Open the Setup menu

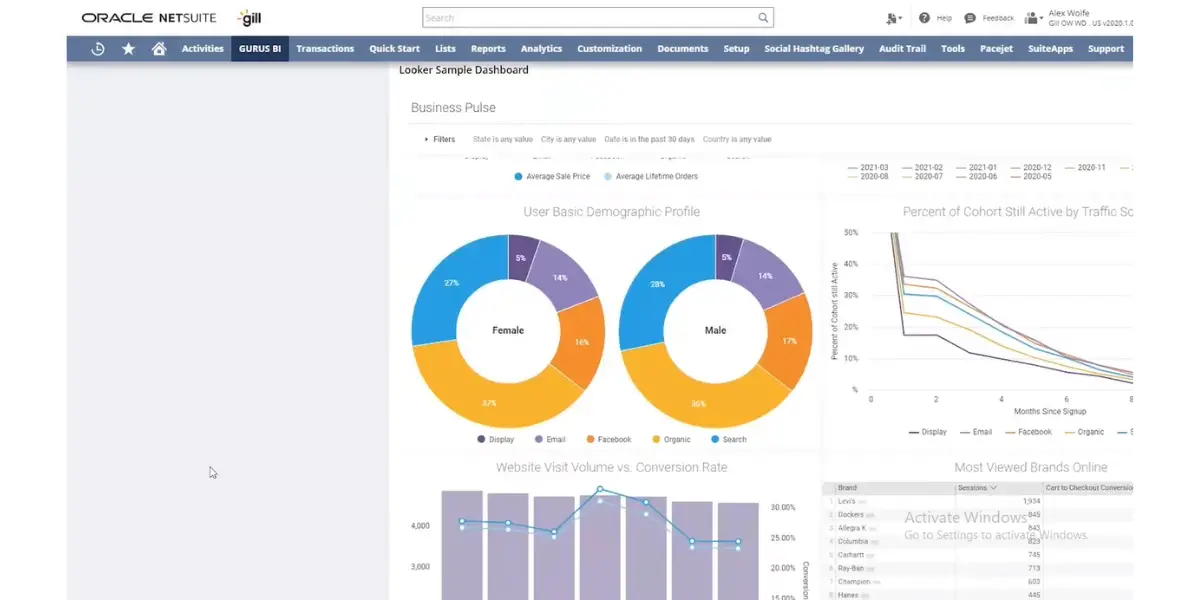click(736, 48)
